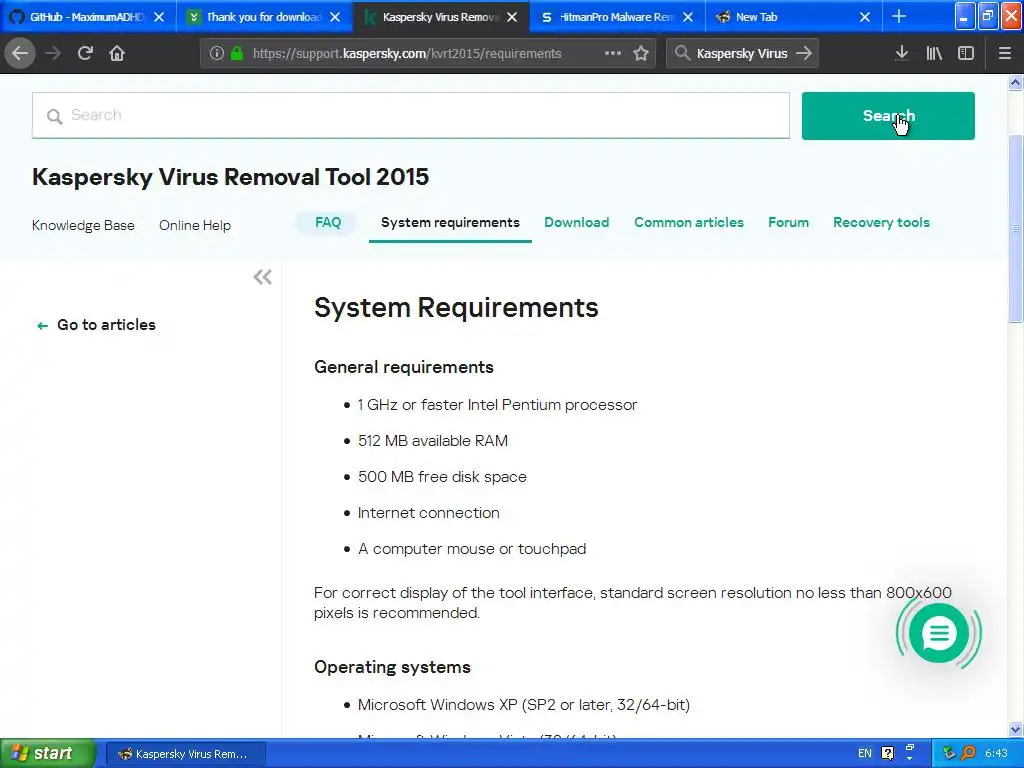Focus the page Search input field
Screen dimensions: 1024x768
click(411, 116)
